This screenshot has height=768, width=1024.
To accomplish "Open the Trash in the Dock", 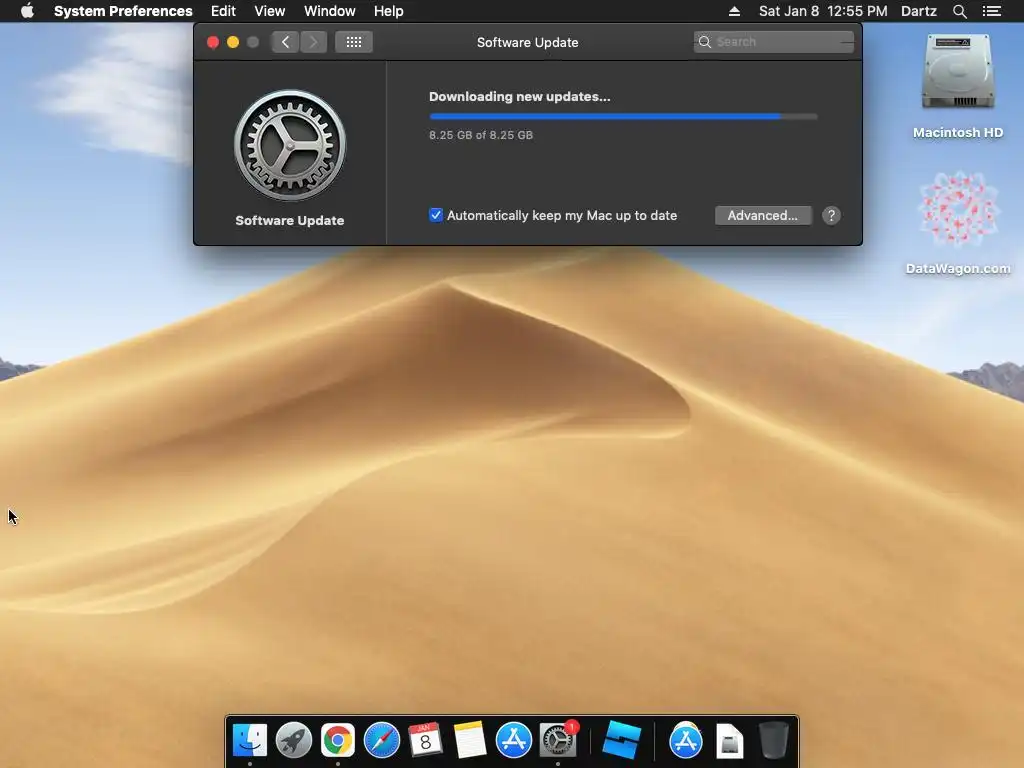I will coord(773,741).
